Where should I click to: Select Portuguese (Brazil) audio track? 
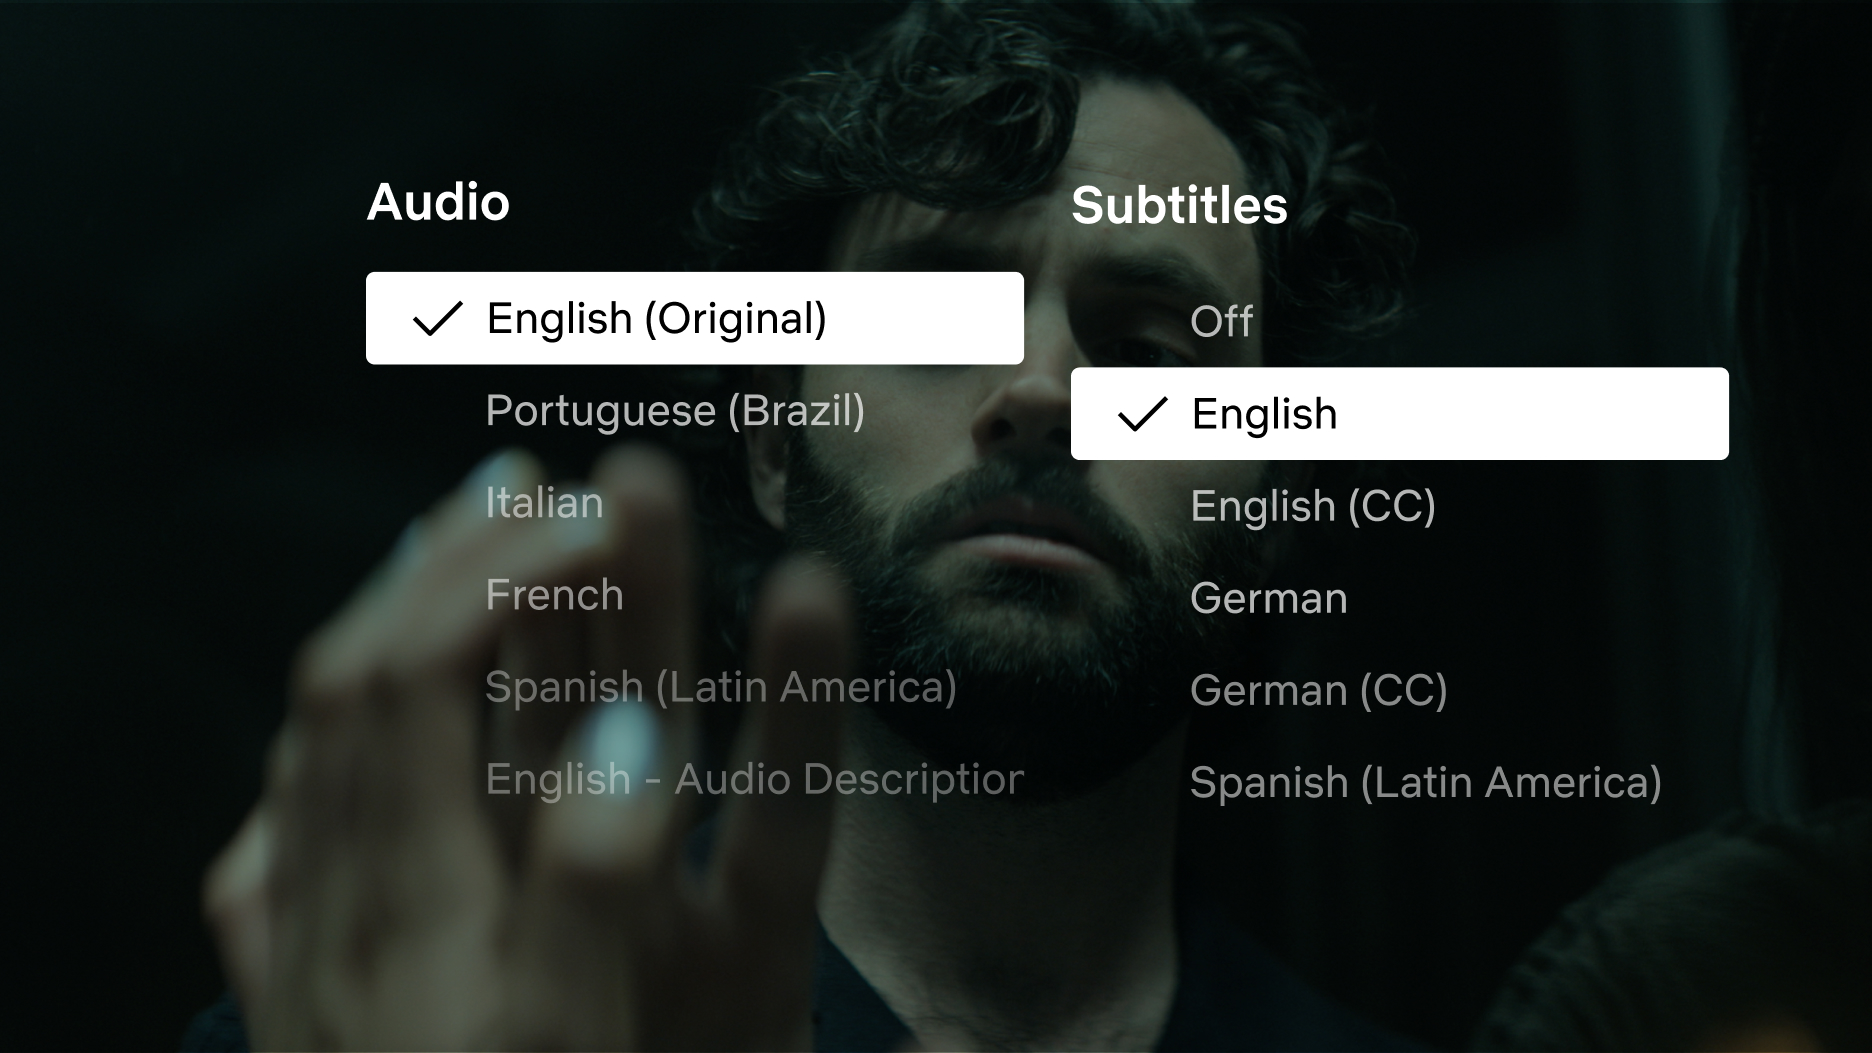(x=676, y=411)
